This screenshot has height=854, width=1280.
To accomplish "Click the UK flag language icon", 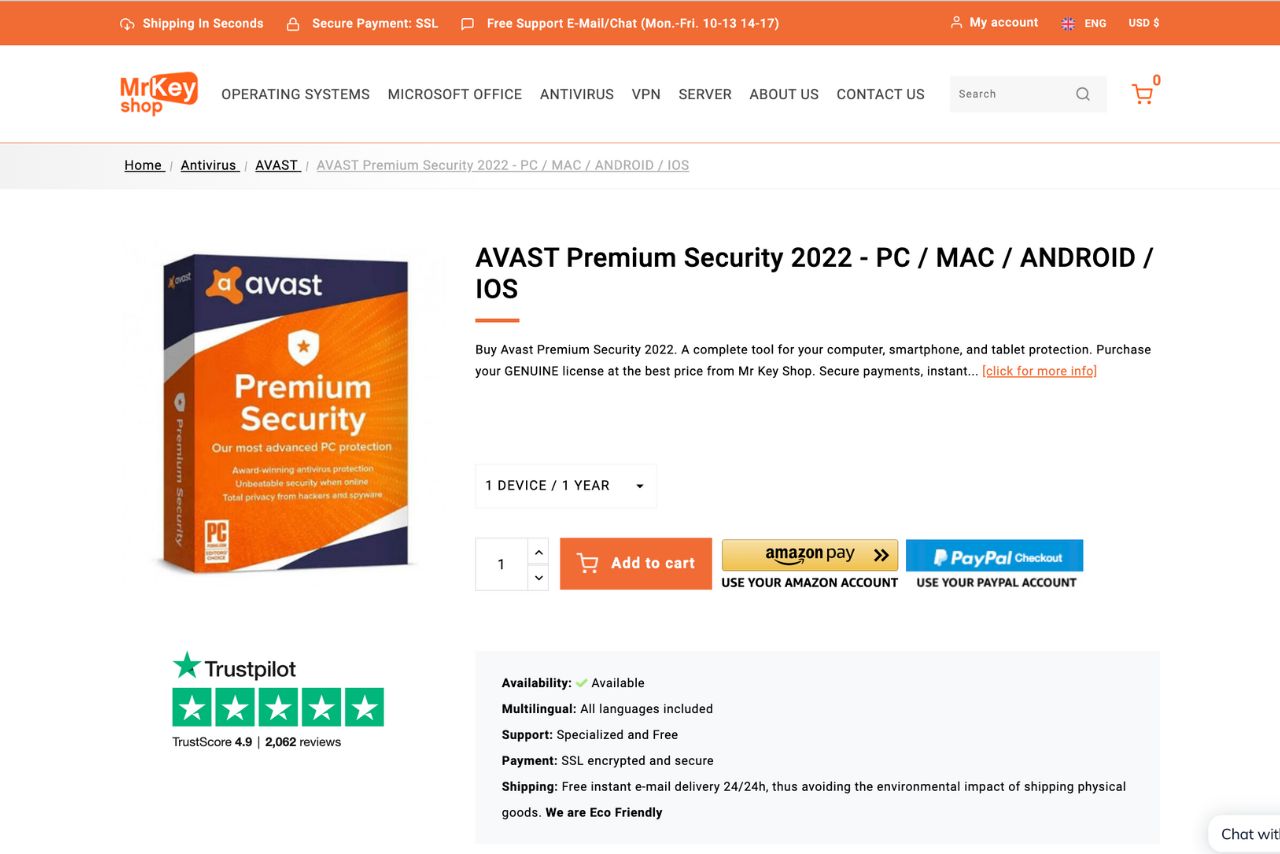I will click(x=1068, y=22).
